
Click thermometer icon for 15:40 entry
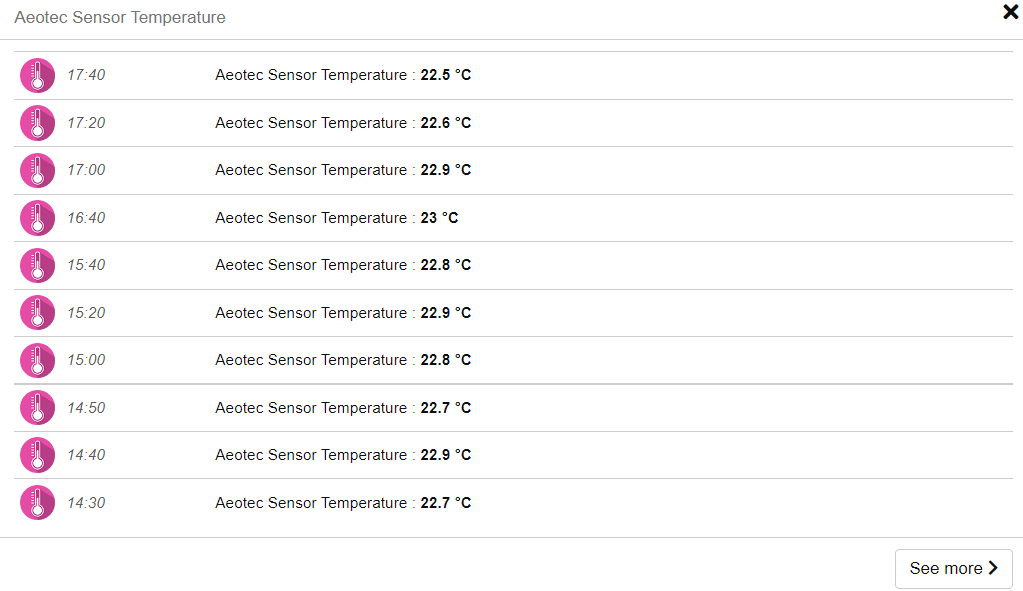37,265
